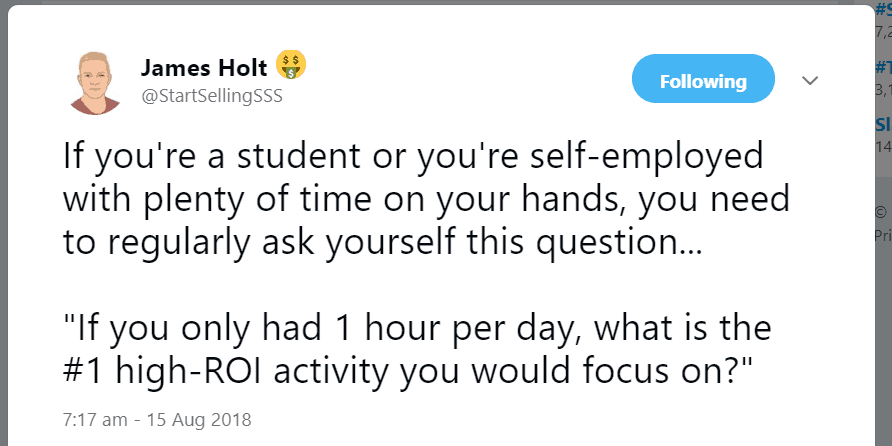Toggle the Following button
Image resolution: width=892 pixels, height=446 pixels.
(x=703, y=80)
